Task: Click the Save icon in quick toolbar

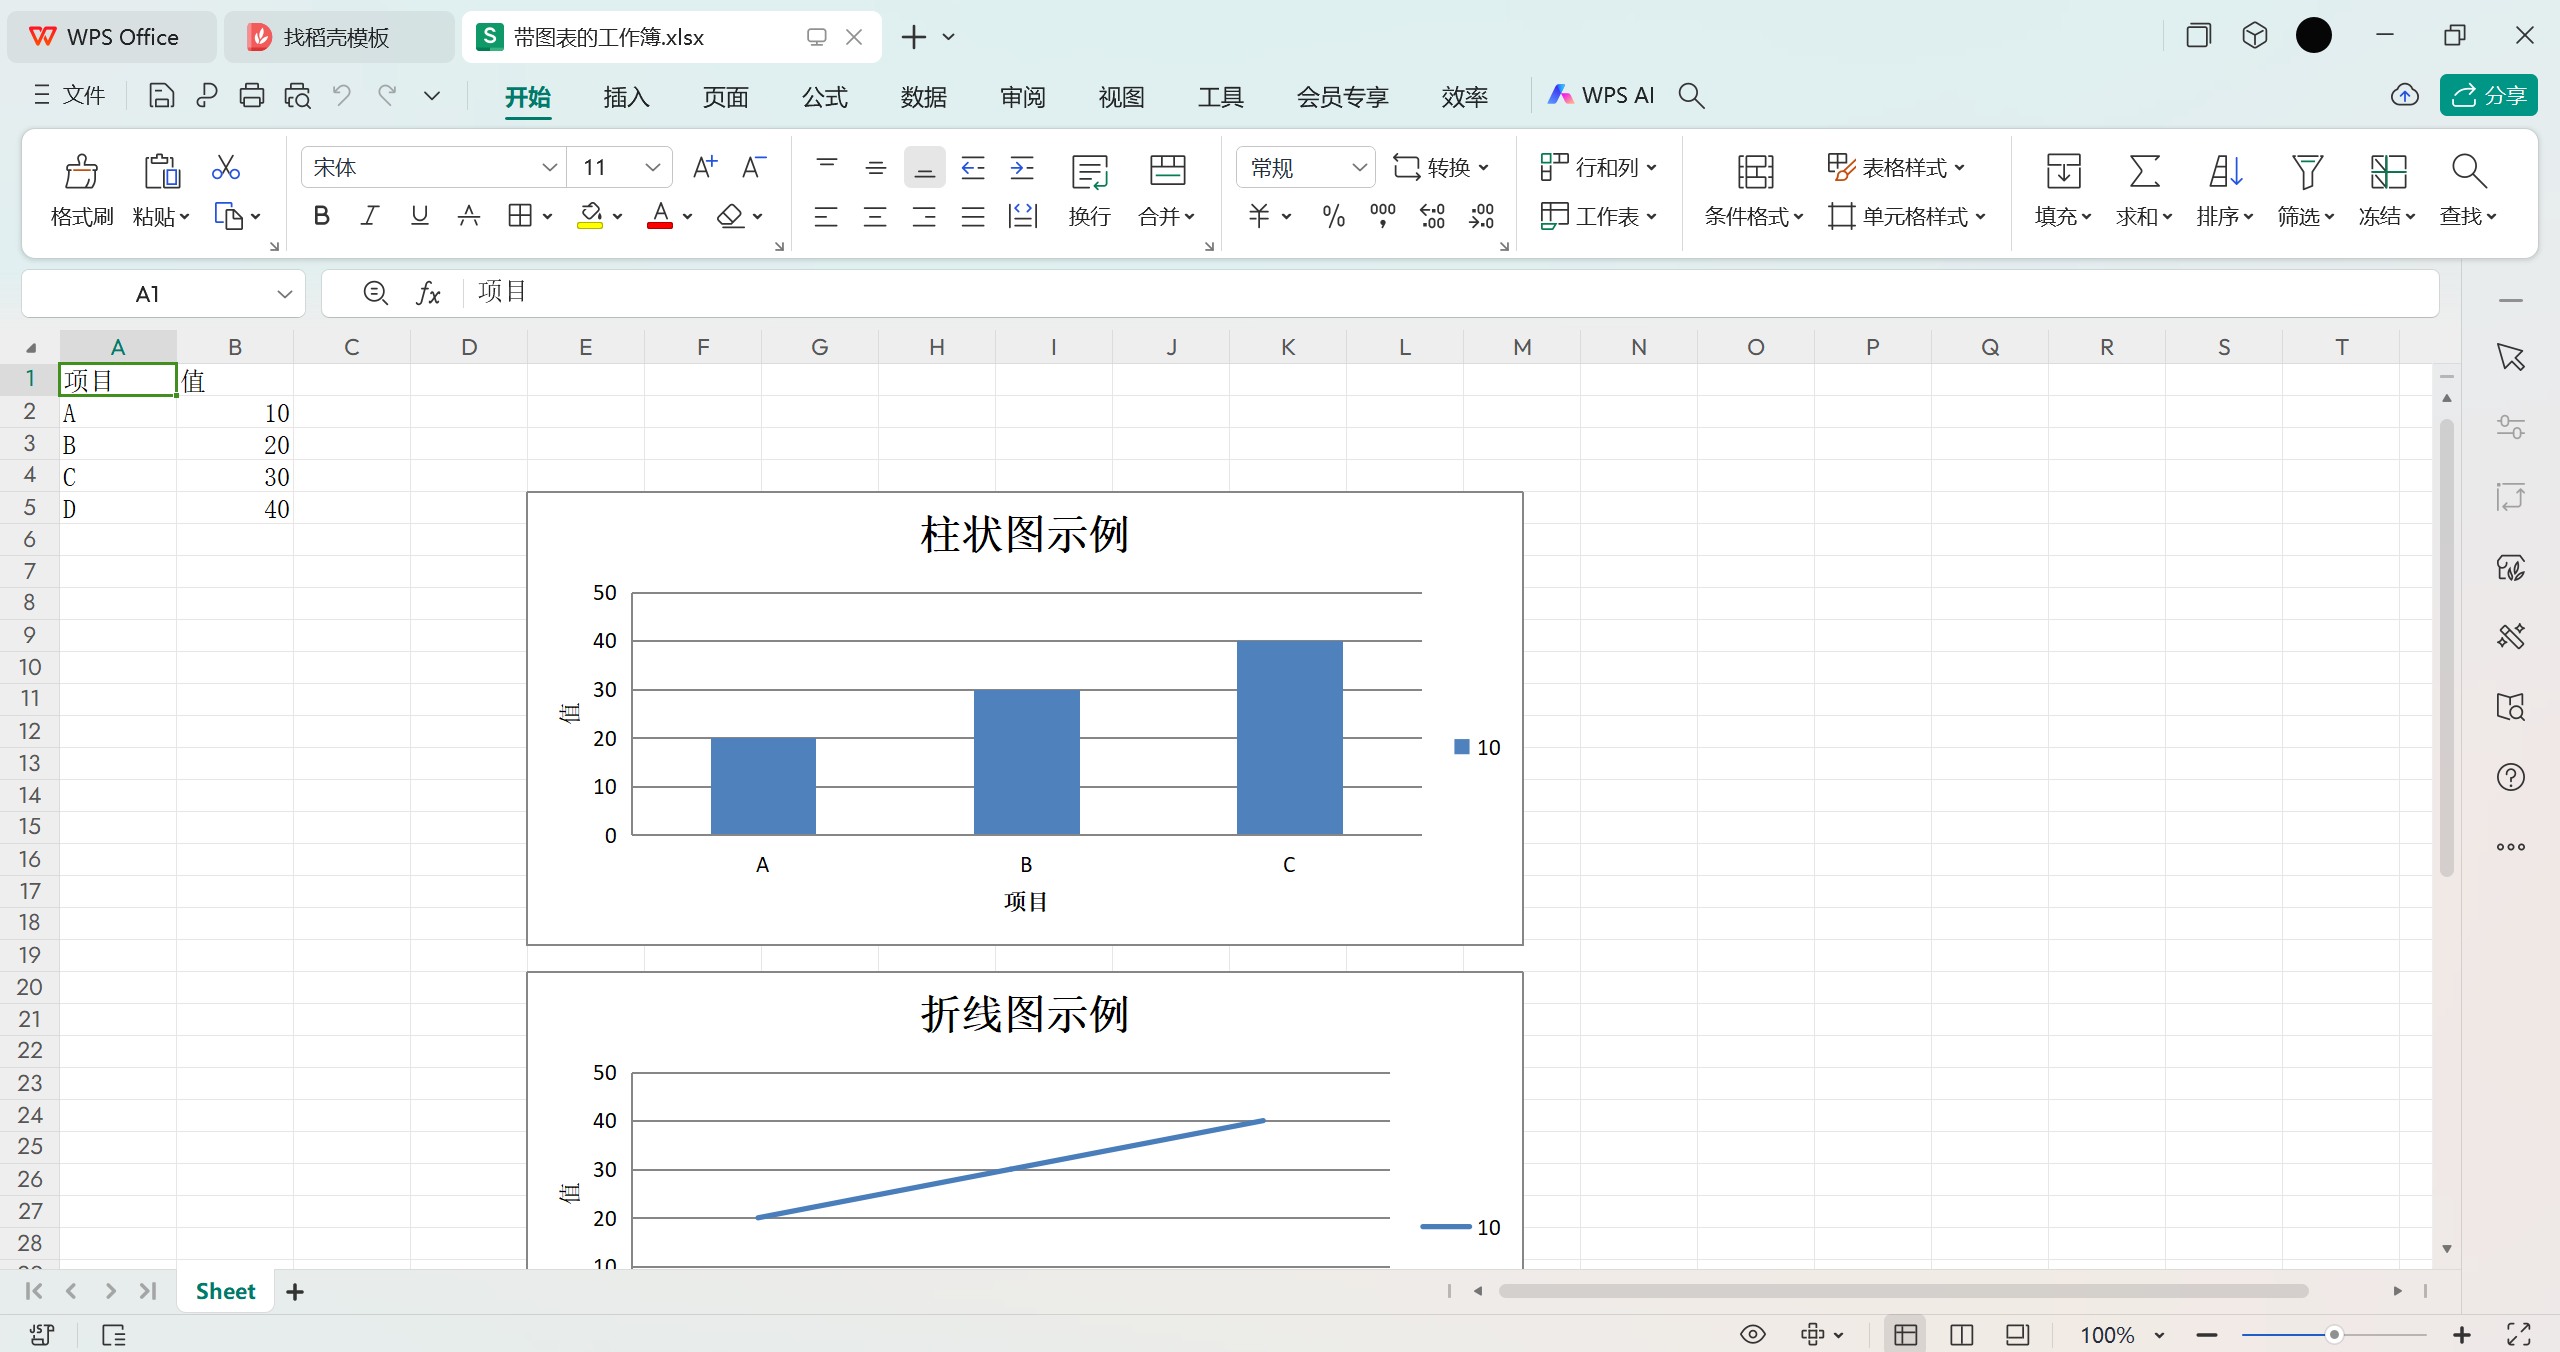Action: (x=161, y=95)
